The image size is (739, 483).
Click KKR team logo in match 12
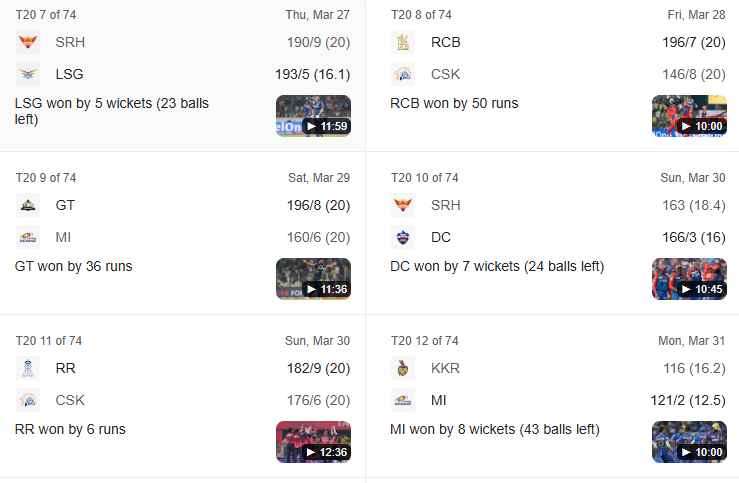click(403, 368)
